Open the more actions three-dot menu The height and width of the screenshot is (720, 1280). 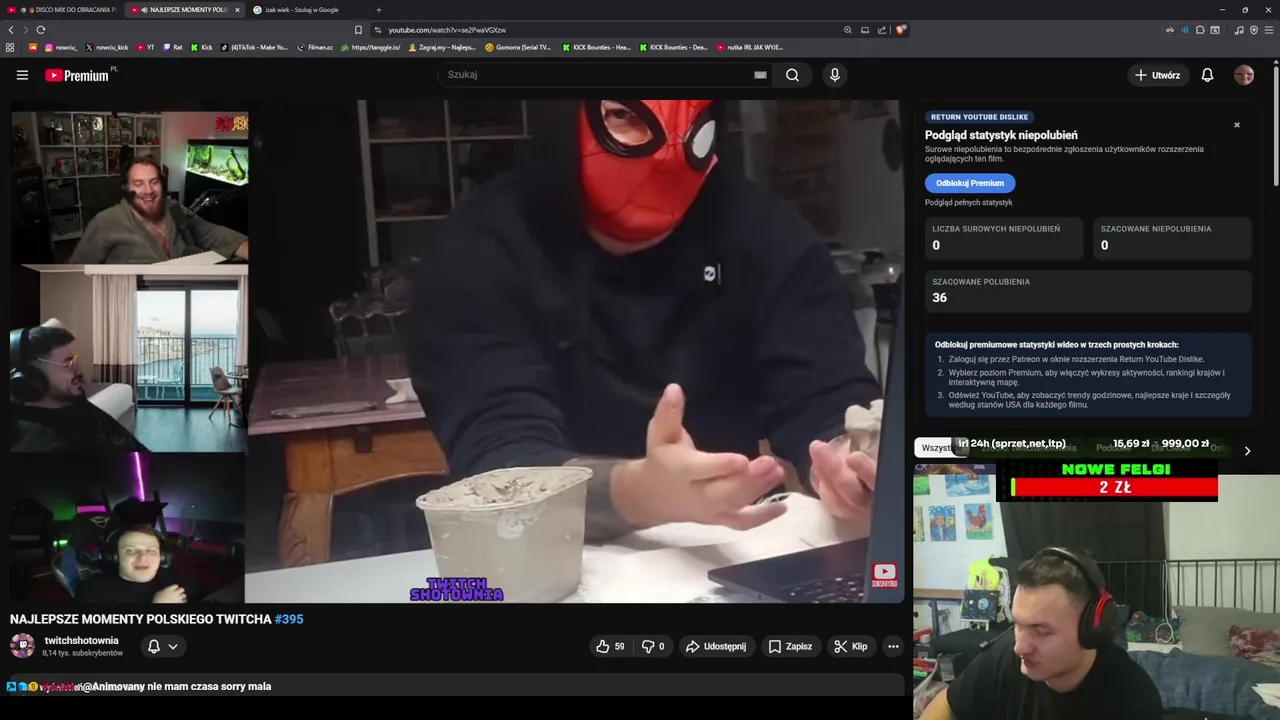[893, 646]
